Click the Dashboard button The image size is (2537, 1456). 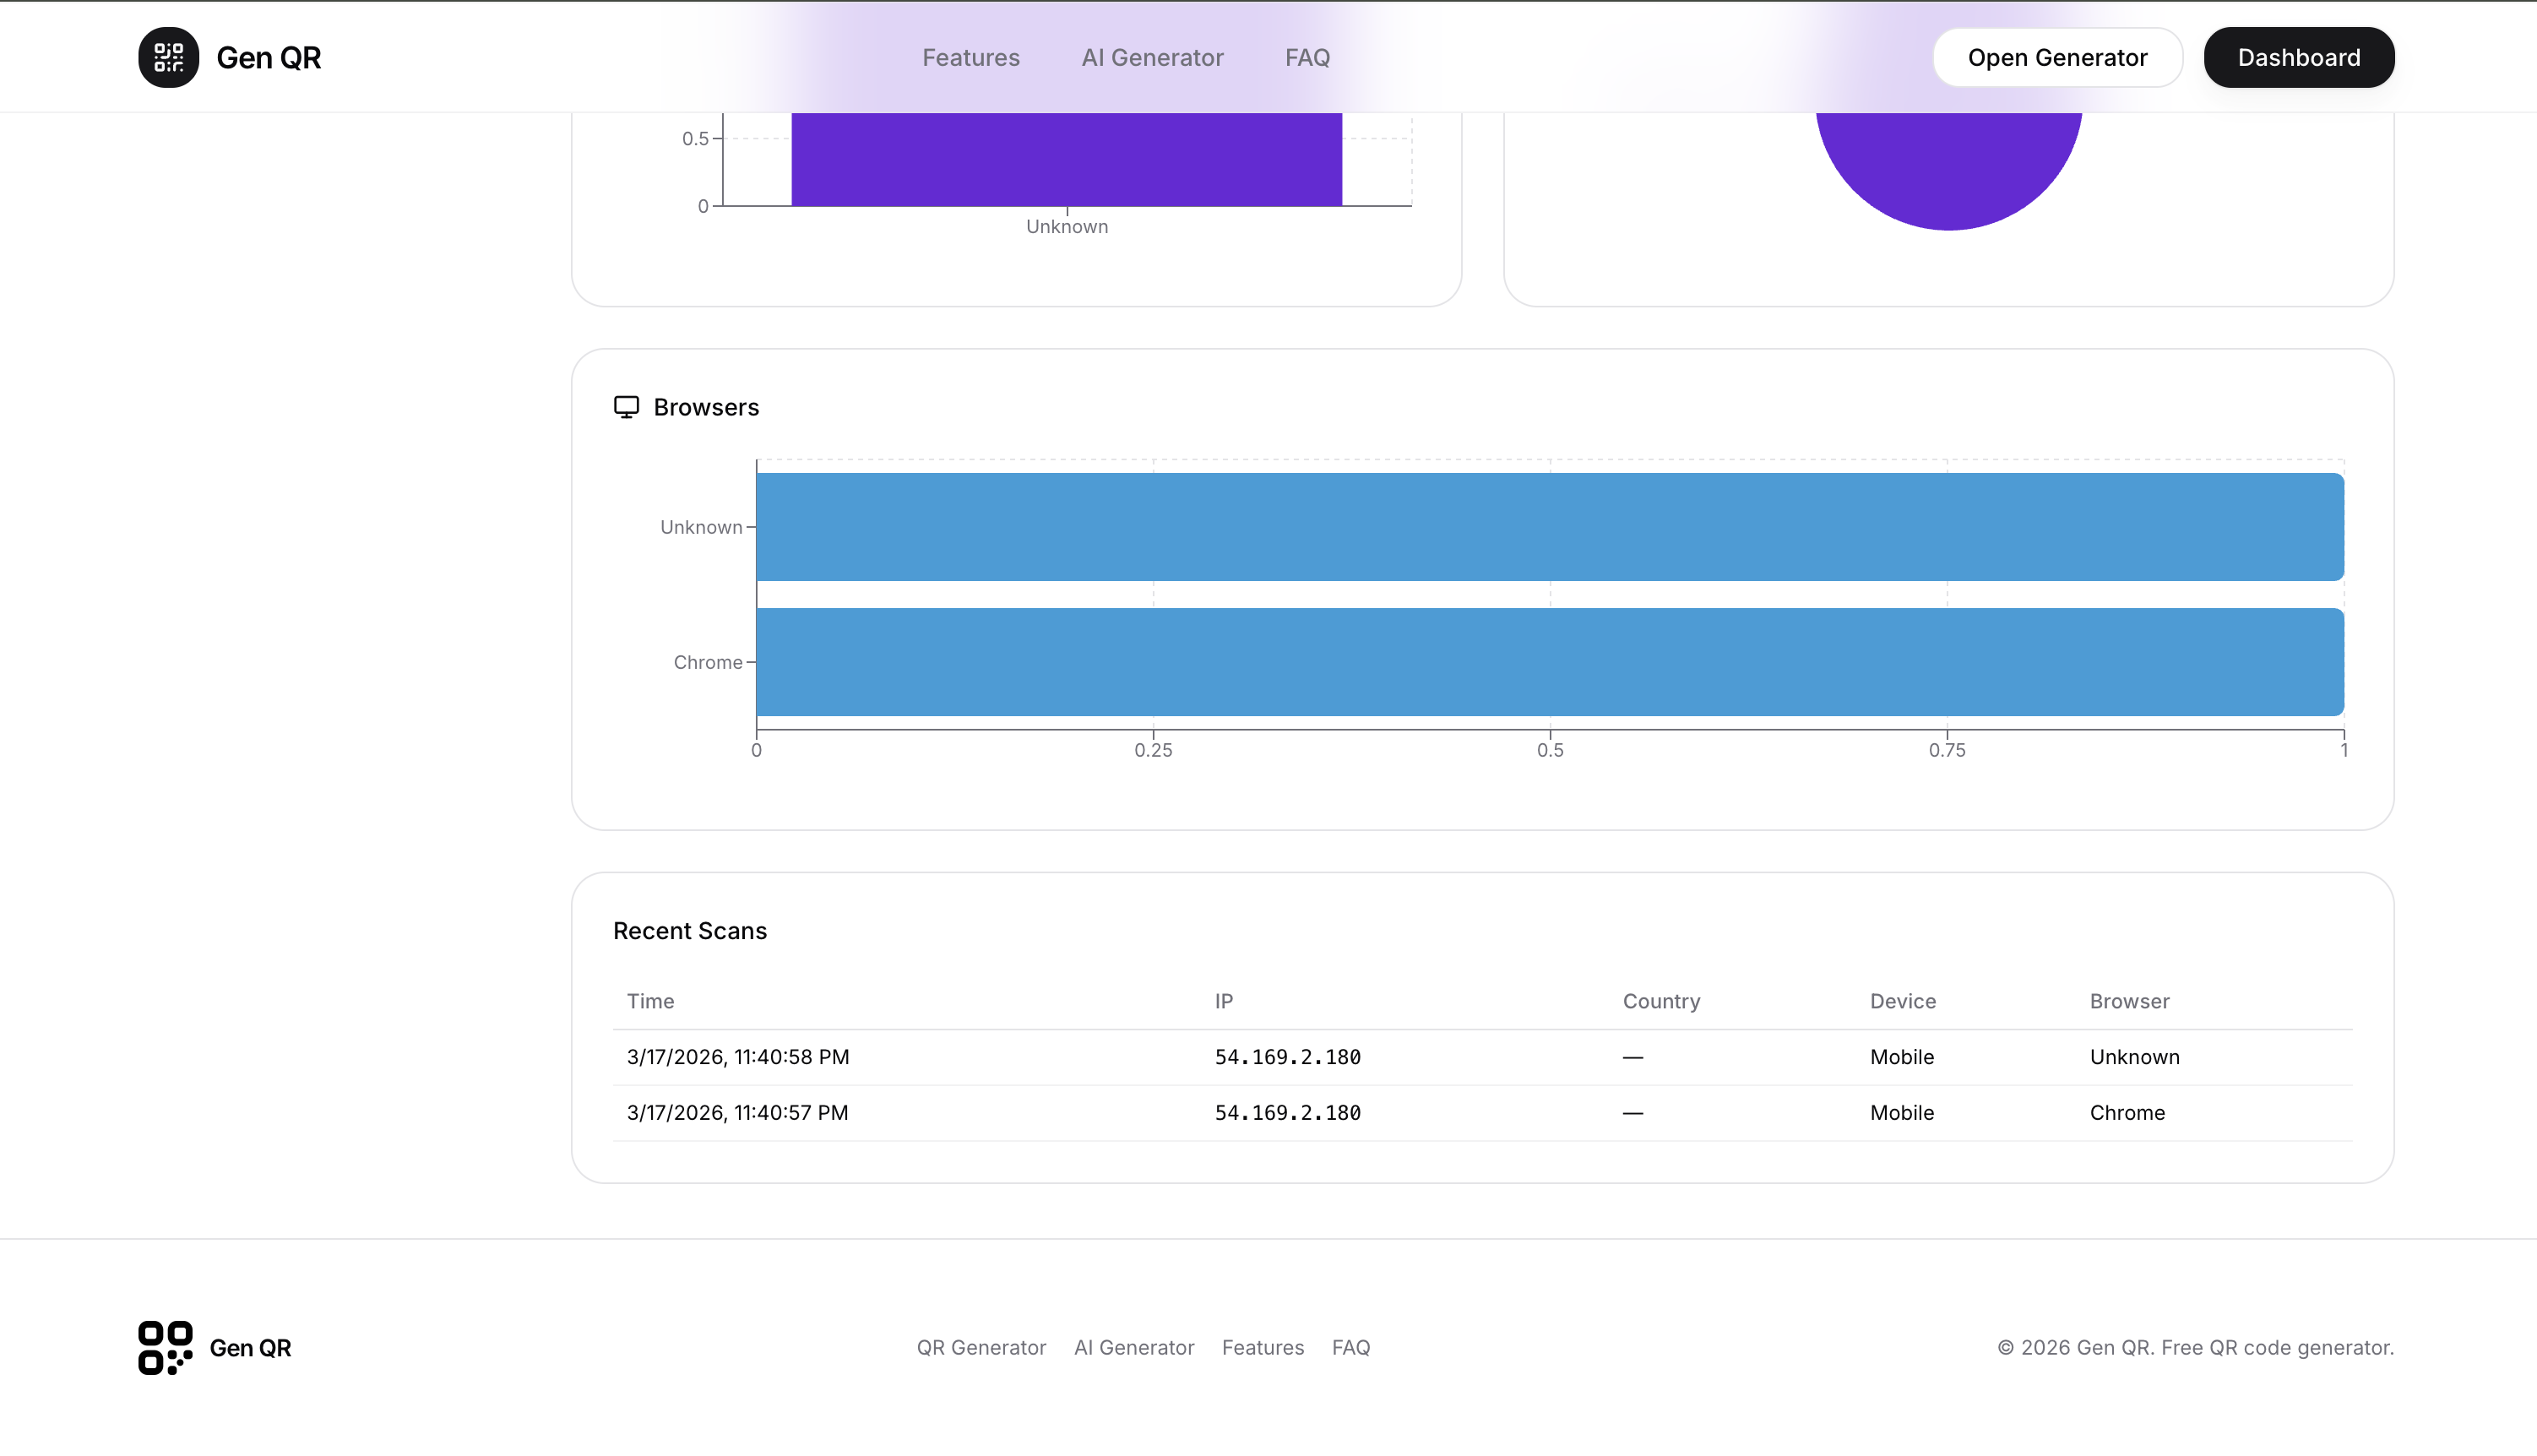pyautogui.click(x=2298, y=57)
